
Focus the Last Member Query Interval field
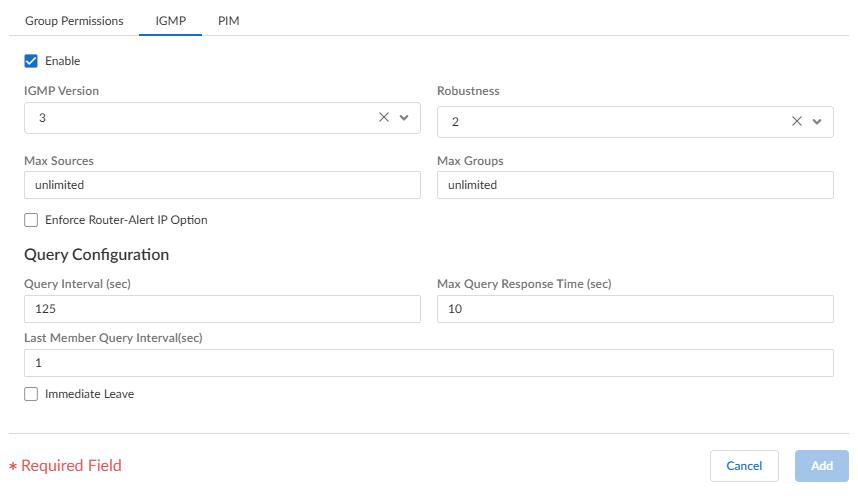(x=428, y=363)
